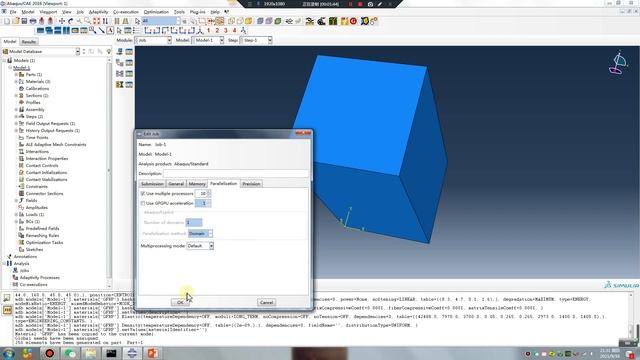Click the Auto-Fit View icon
The width and height of the screenshot is (640, 360).
pos(96,21)
